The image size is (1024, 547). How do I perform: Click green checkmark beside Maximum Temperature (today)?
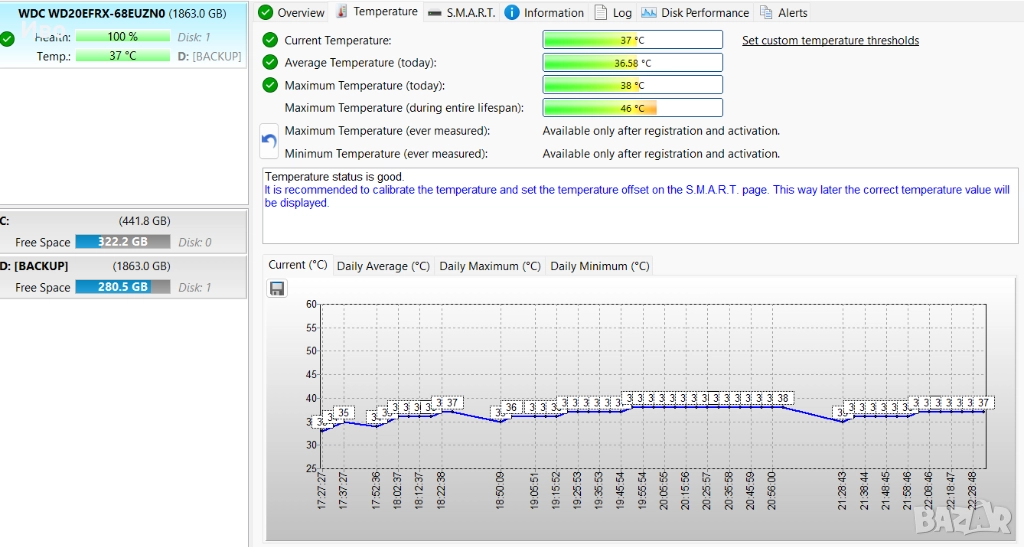pyautogui.click(x=270, y=85)
